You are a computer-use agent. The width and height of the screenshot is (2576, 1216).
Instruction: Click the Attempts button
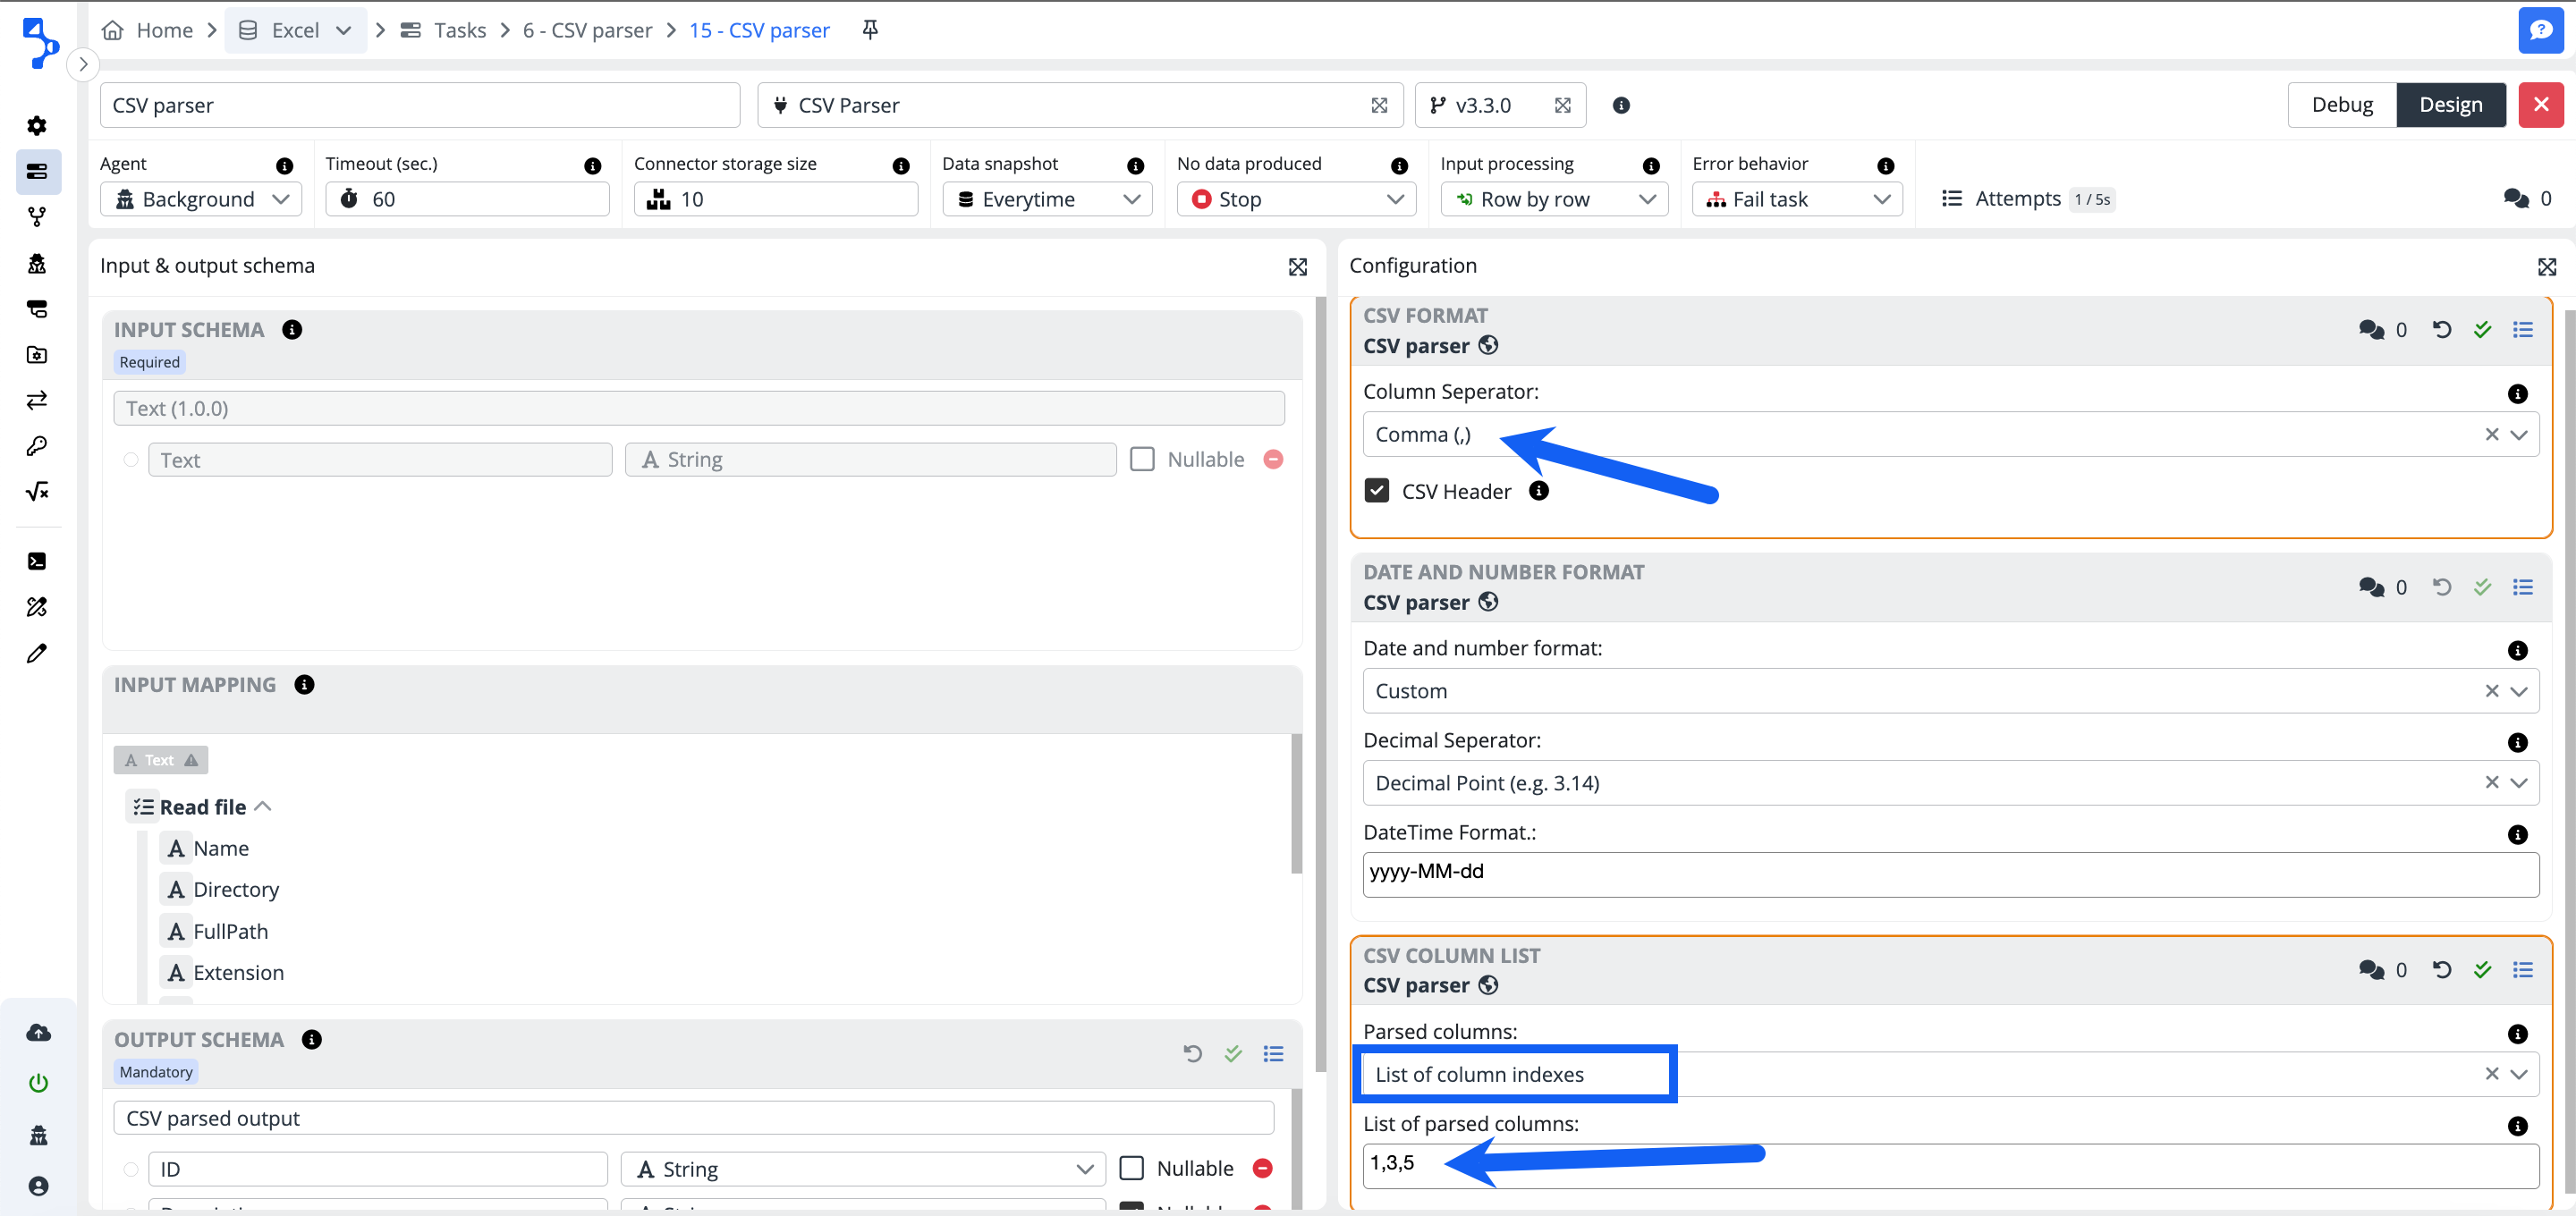2016,199
